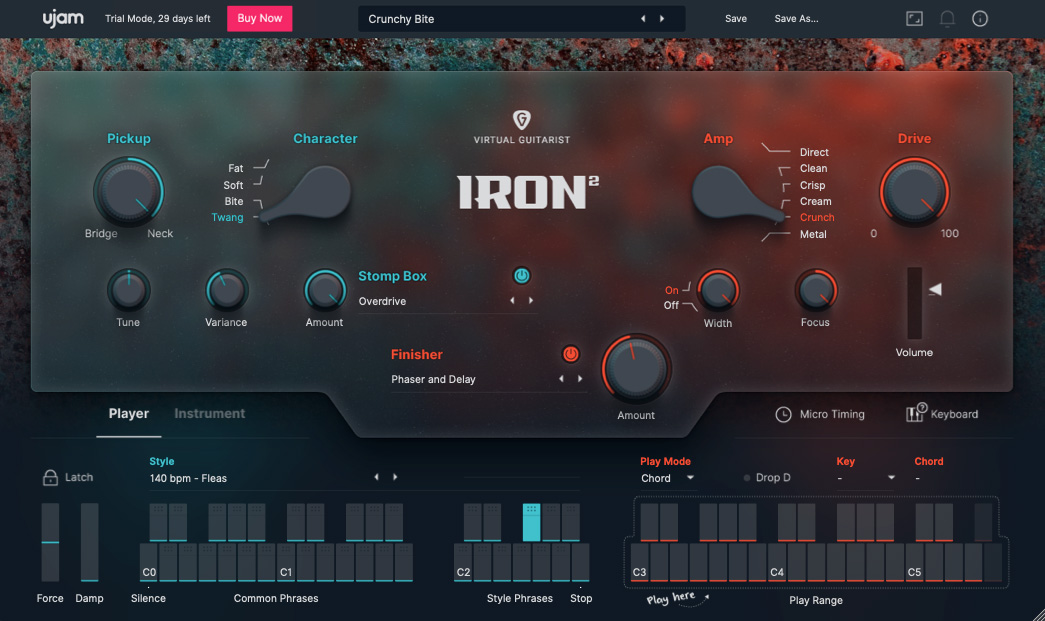Set Width switch to Off

tap(671, 305)
